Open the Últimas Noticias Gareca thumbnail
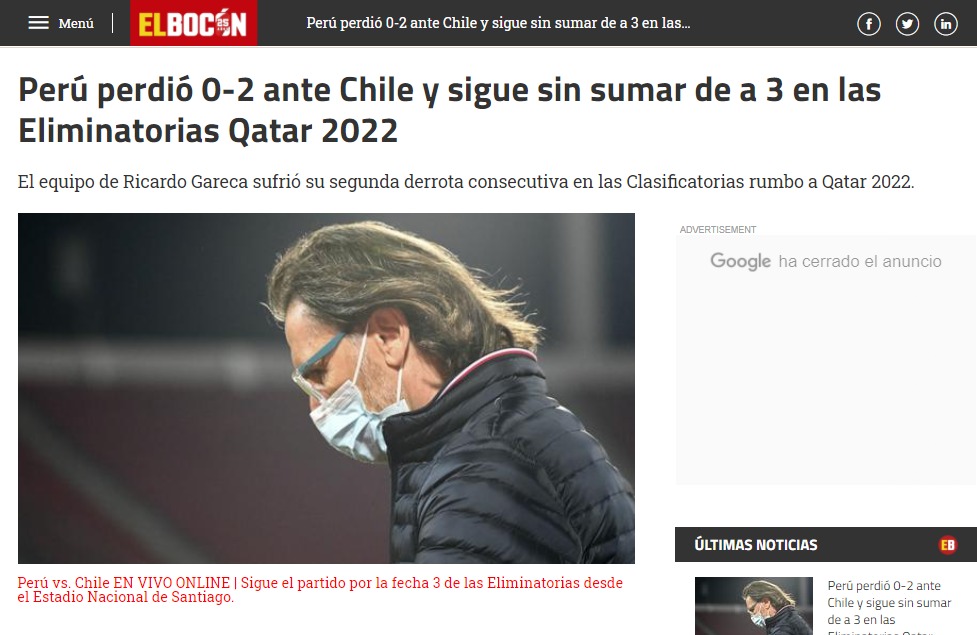This screenshot has height=635, width=977. pyautogui.click(x=753, y=606)
